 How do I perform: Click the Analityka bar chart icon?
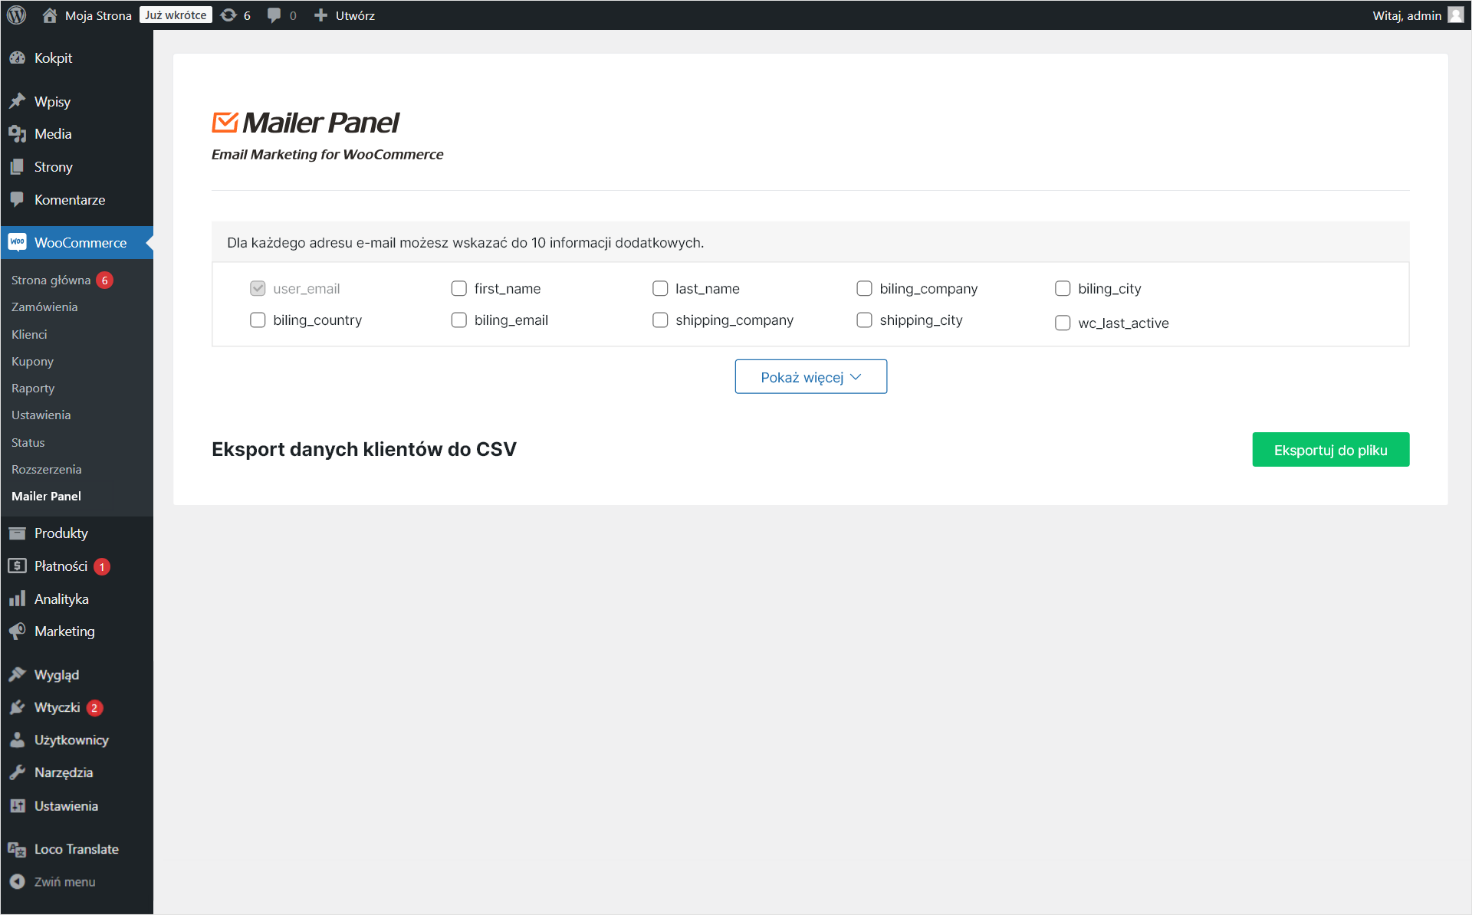(x=17, y=599)
